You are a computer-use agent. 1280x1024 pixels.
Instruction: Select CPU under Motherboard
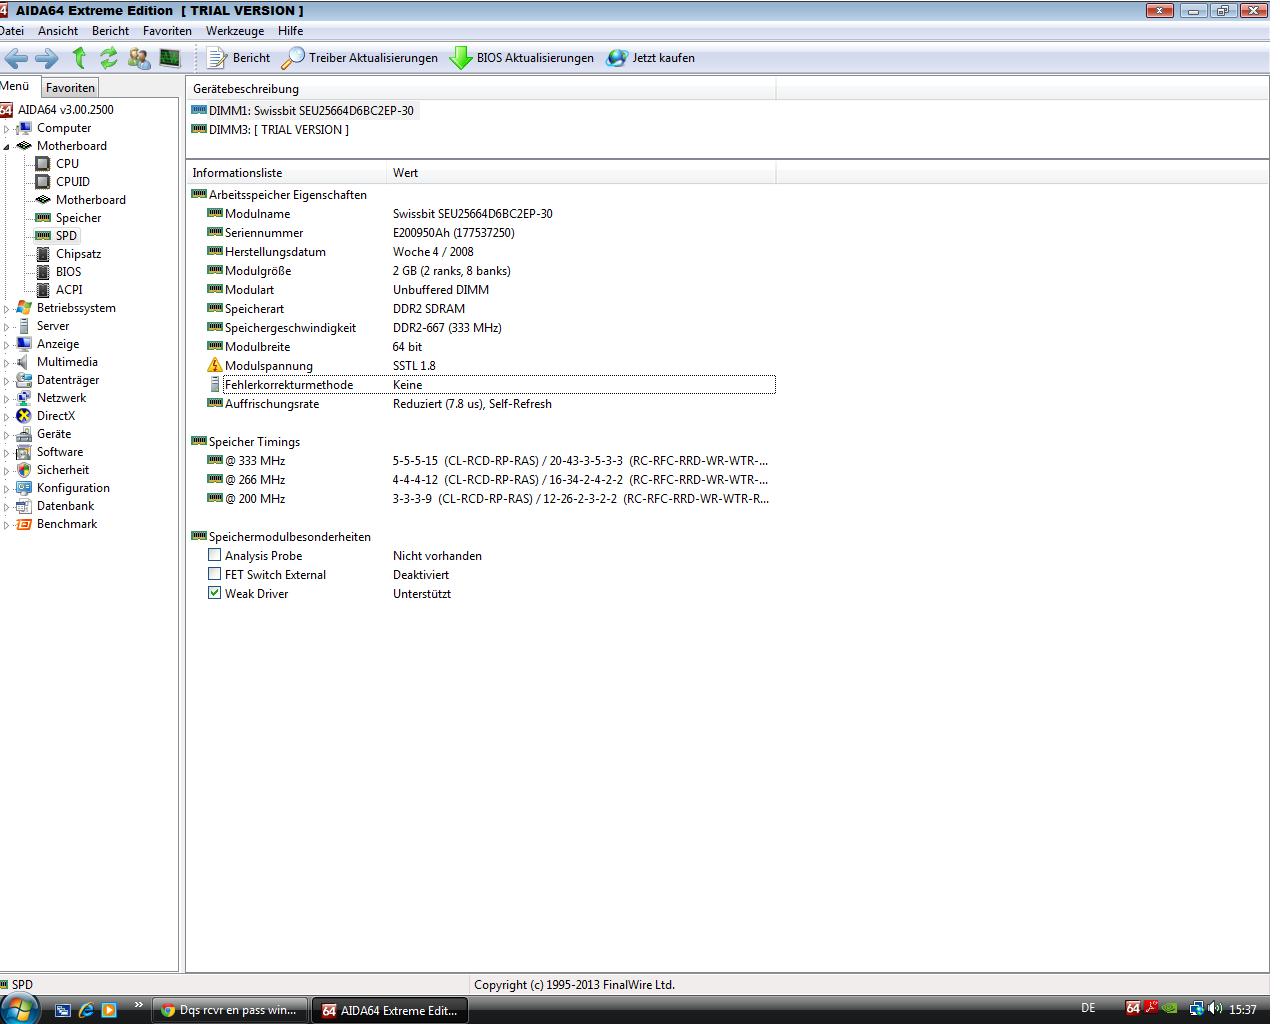click(x=67, y=164)
